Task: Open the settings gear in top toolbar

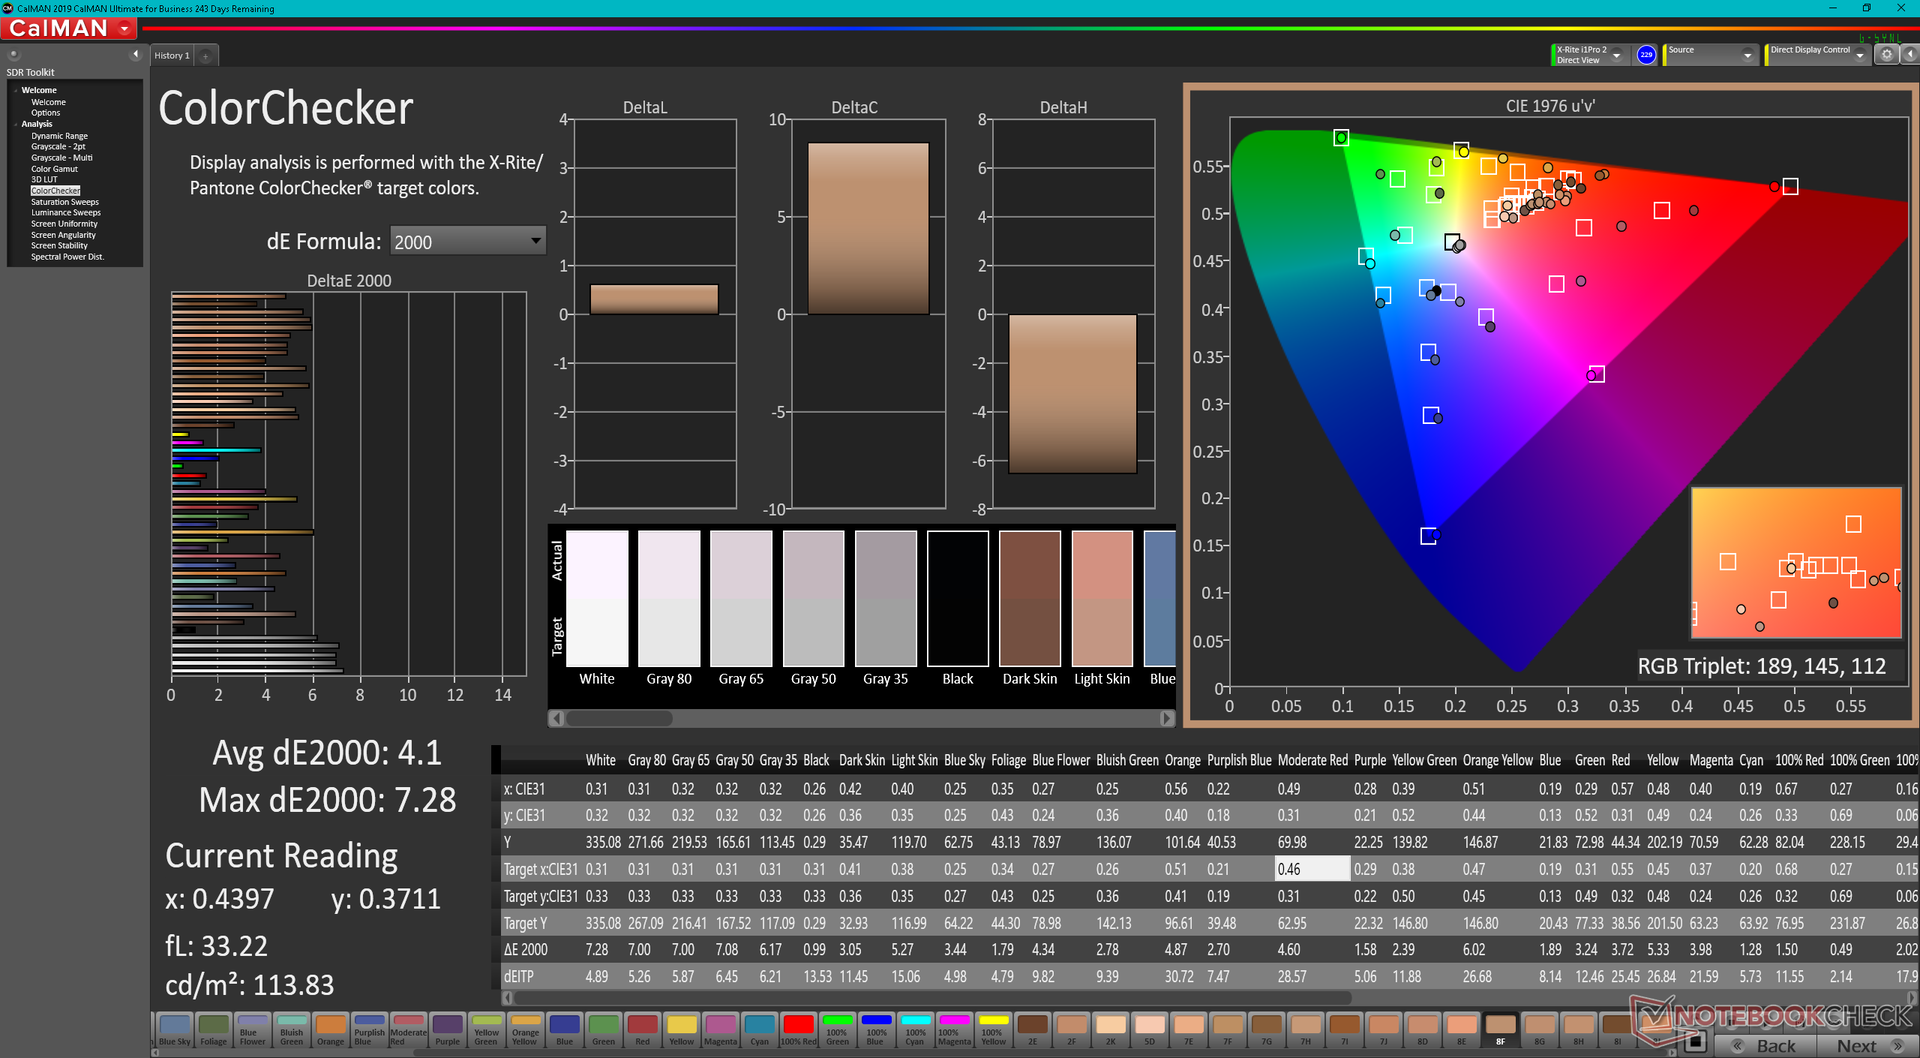Action: coord(1886,55)
